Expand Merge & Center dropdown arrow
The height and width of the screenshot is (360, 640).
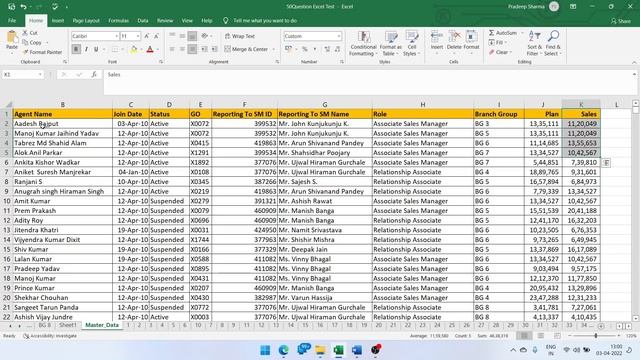click(x=273, y=49)
